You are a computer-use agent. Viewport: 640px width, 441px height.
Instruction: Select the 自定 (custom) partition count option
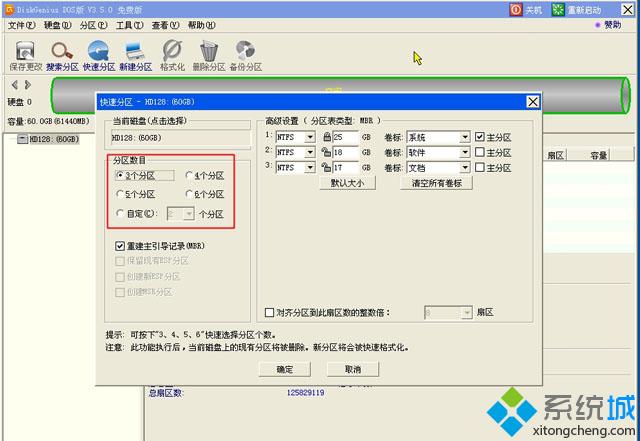coord(121,213)
